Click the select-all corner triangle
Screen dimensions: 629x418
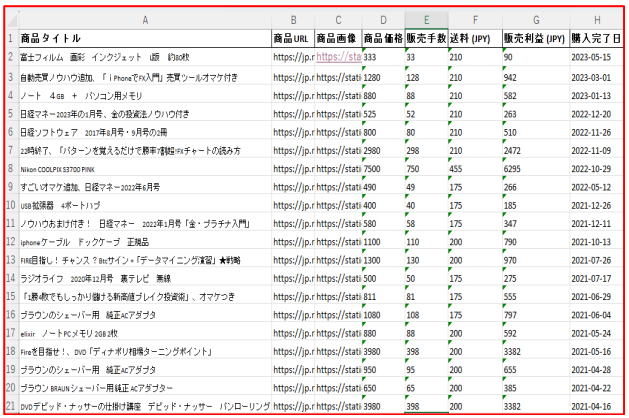click(12, 20)
